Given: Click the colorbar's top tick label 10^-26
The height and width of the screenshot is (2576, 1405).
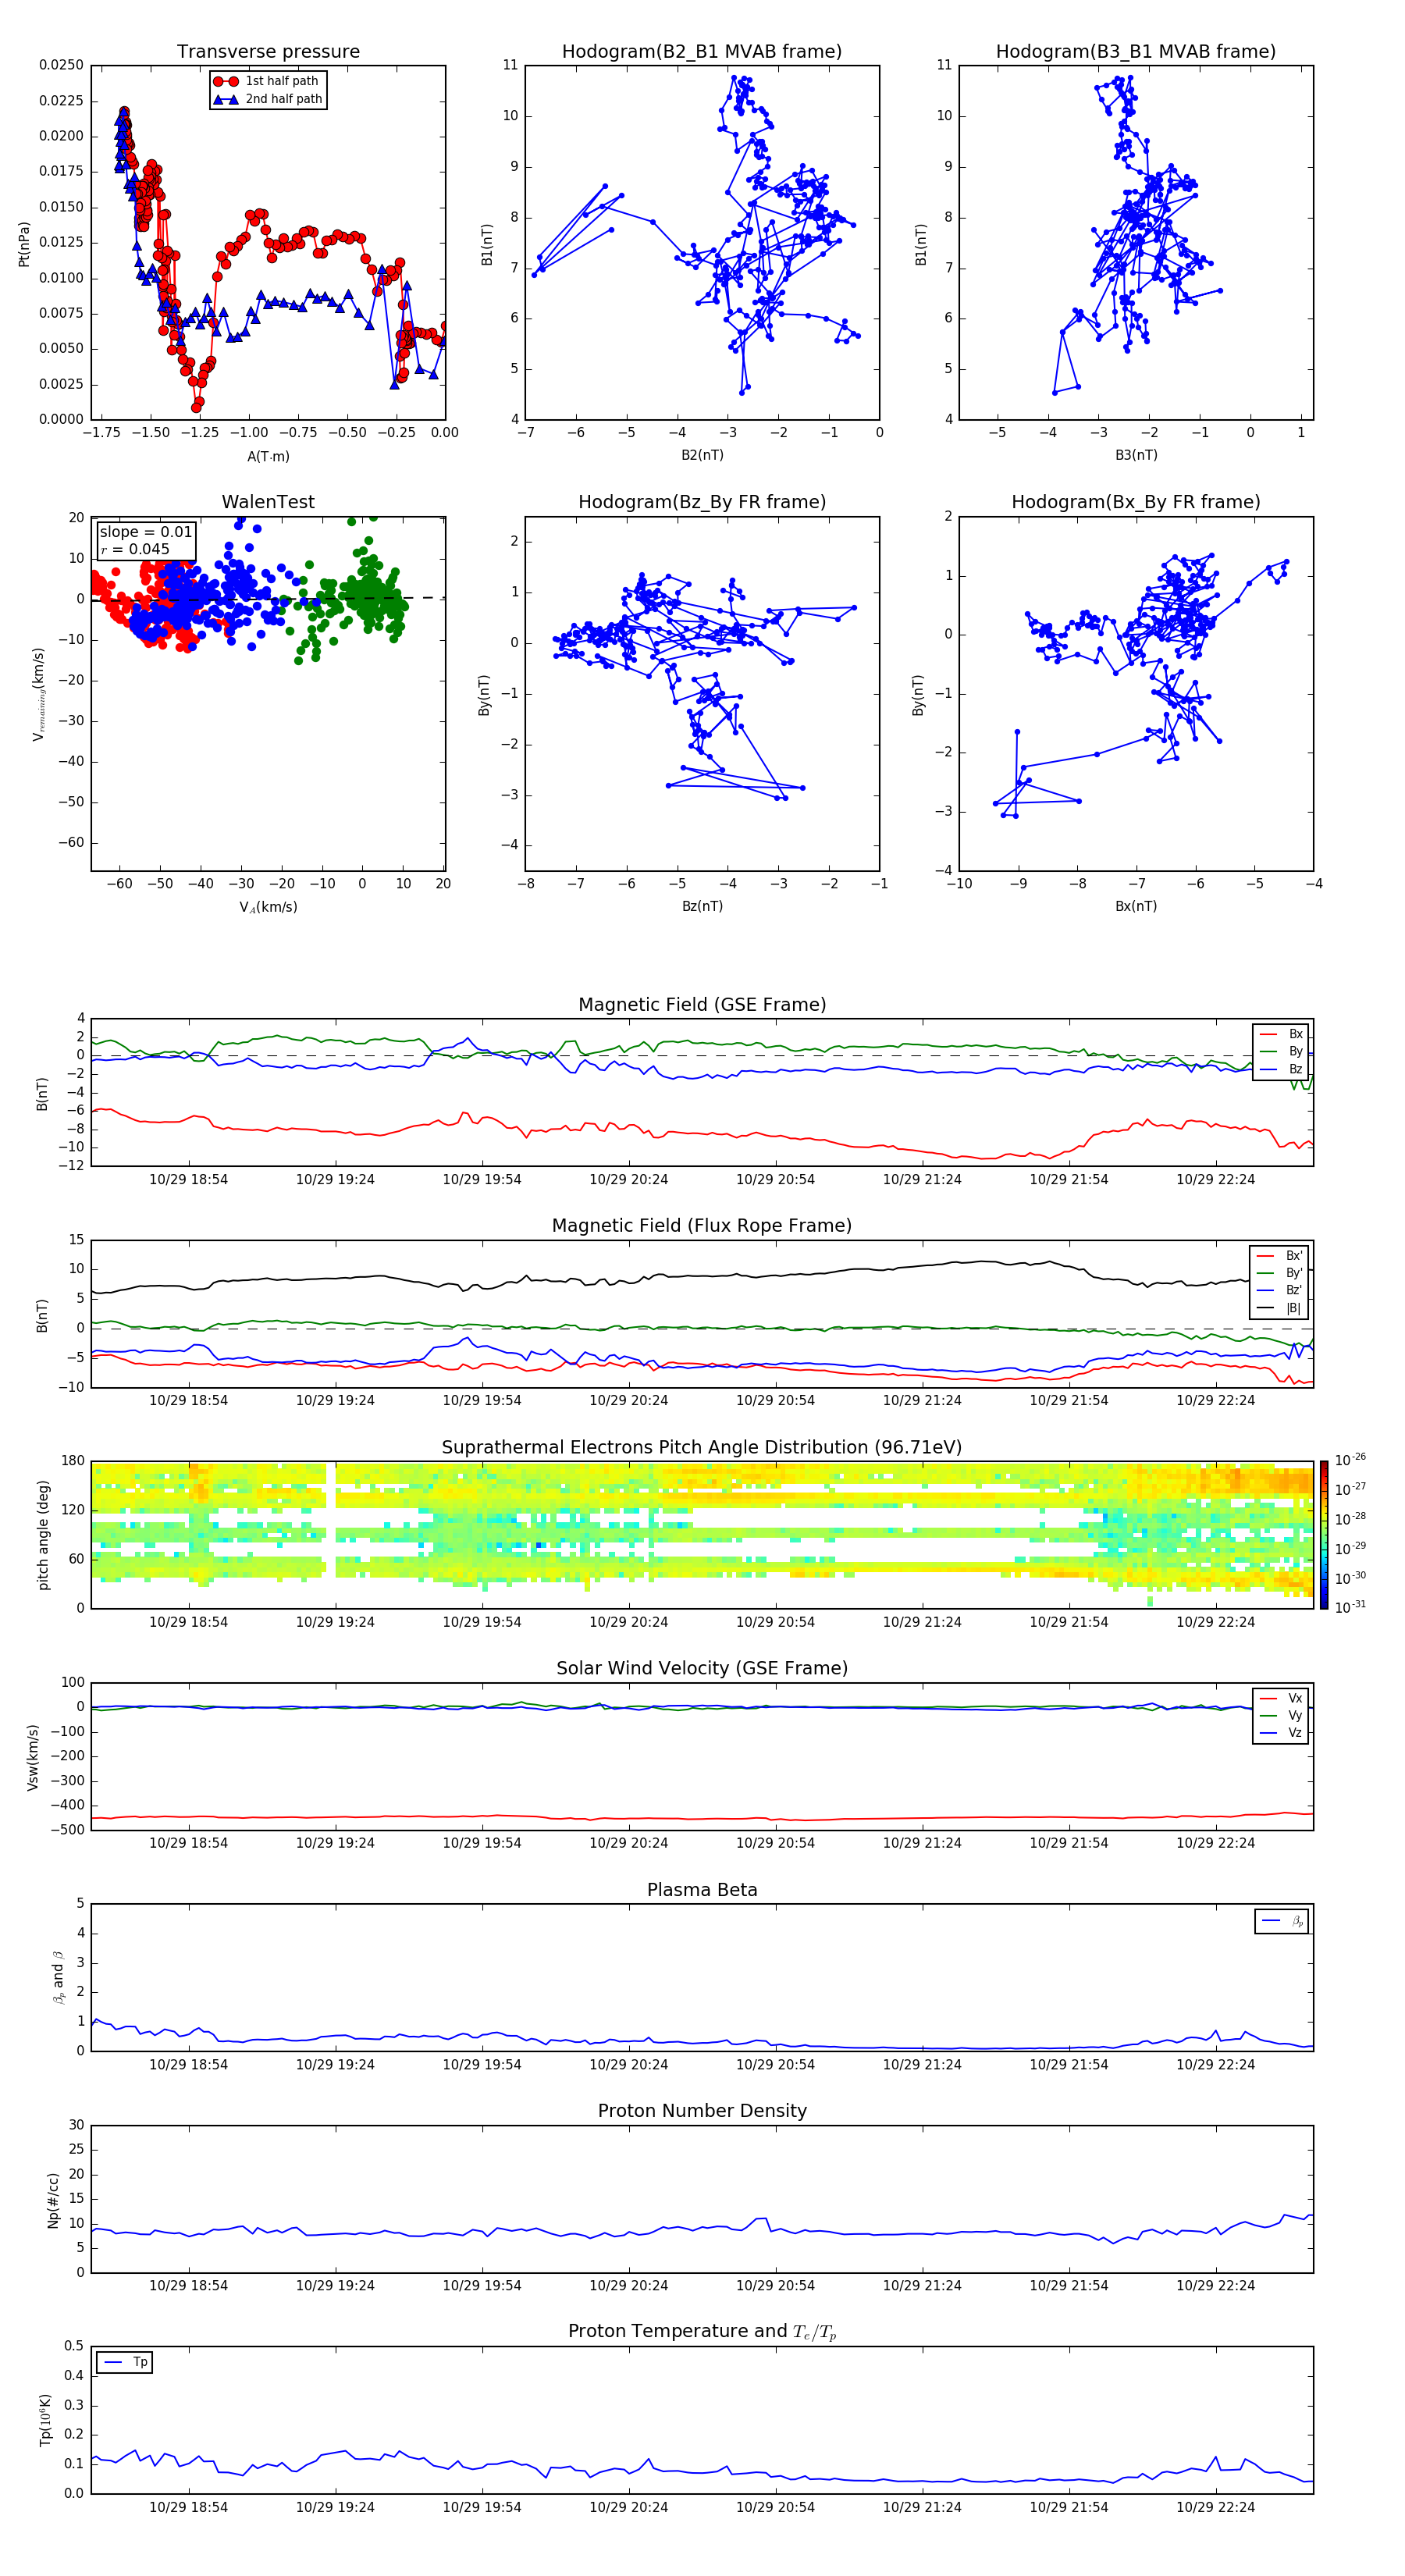Looking at the screenshot, I should click(x=1350, y=1460).
